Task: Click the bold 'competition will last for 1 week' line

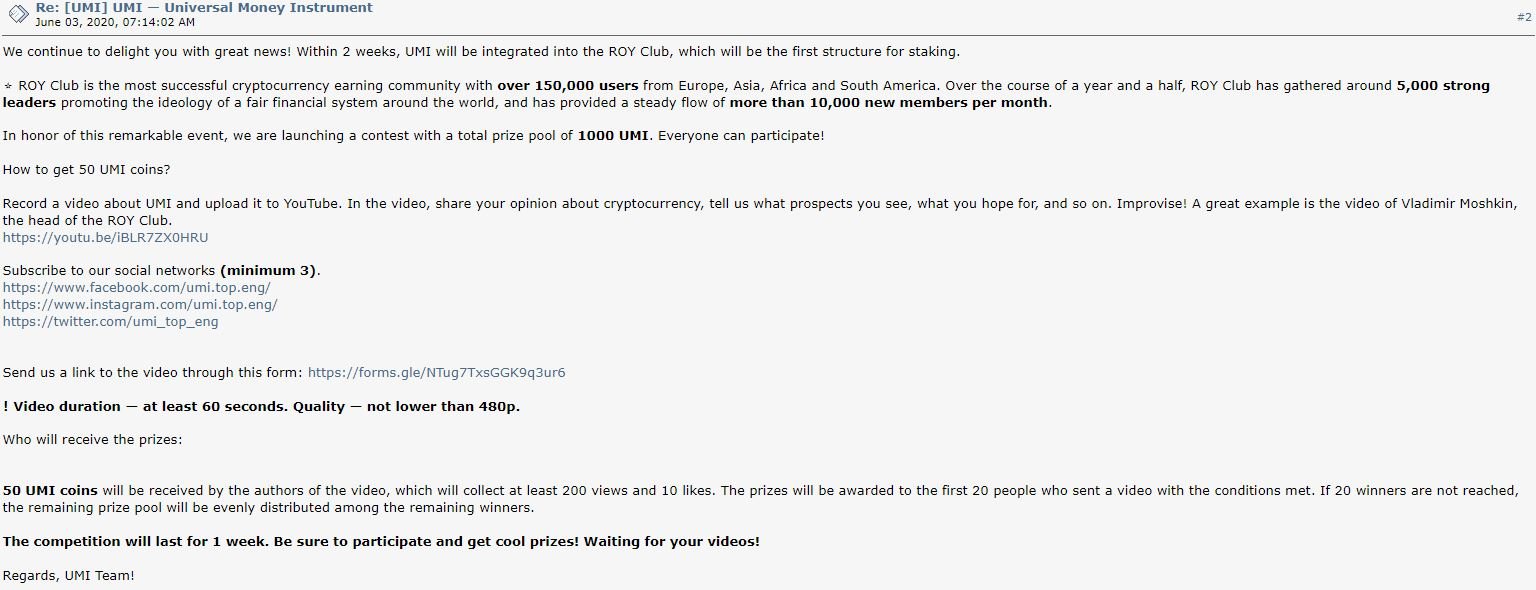Action: coord(381,542)
